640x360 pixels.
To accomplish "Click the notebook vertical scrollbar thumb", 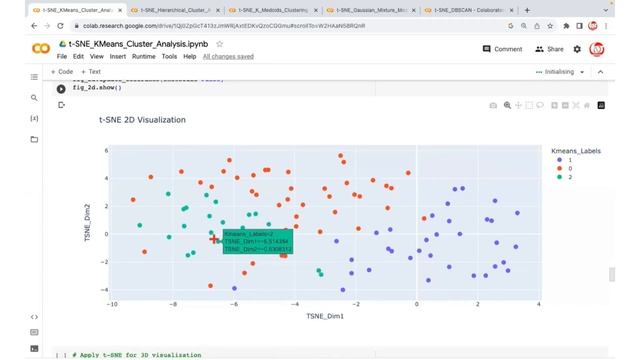I will tap(611, 274).
